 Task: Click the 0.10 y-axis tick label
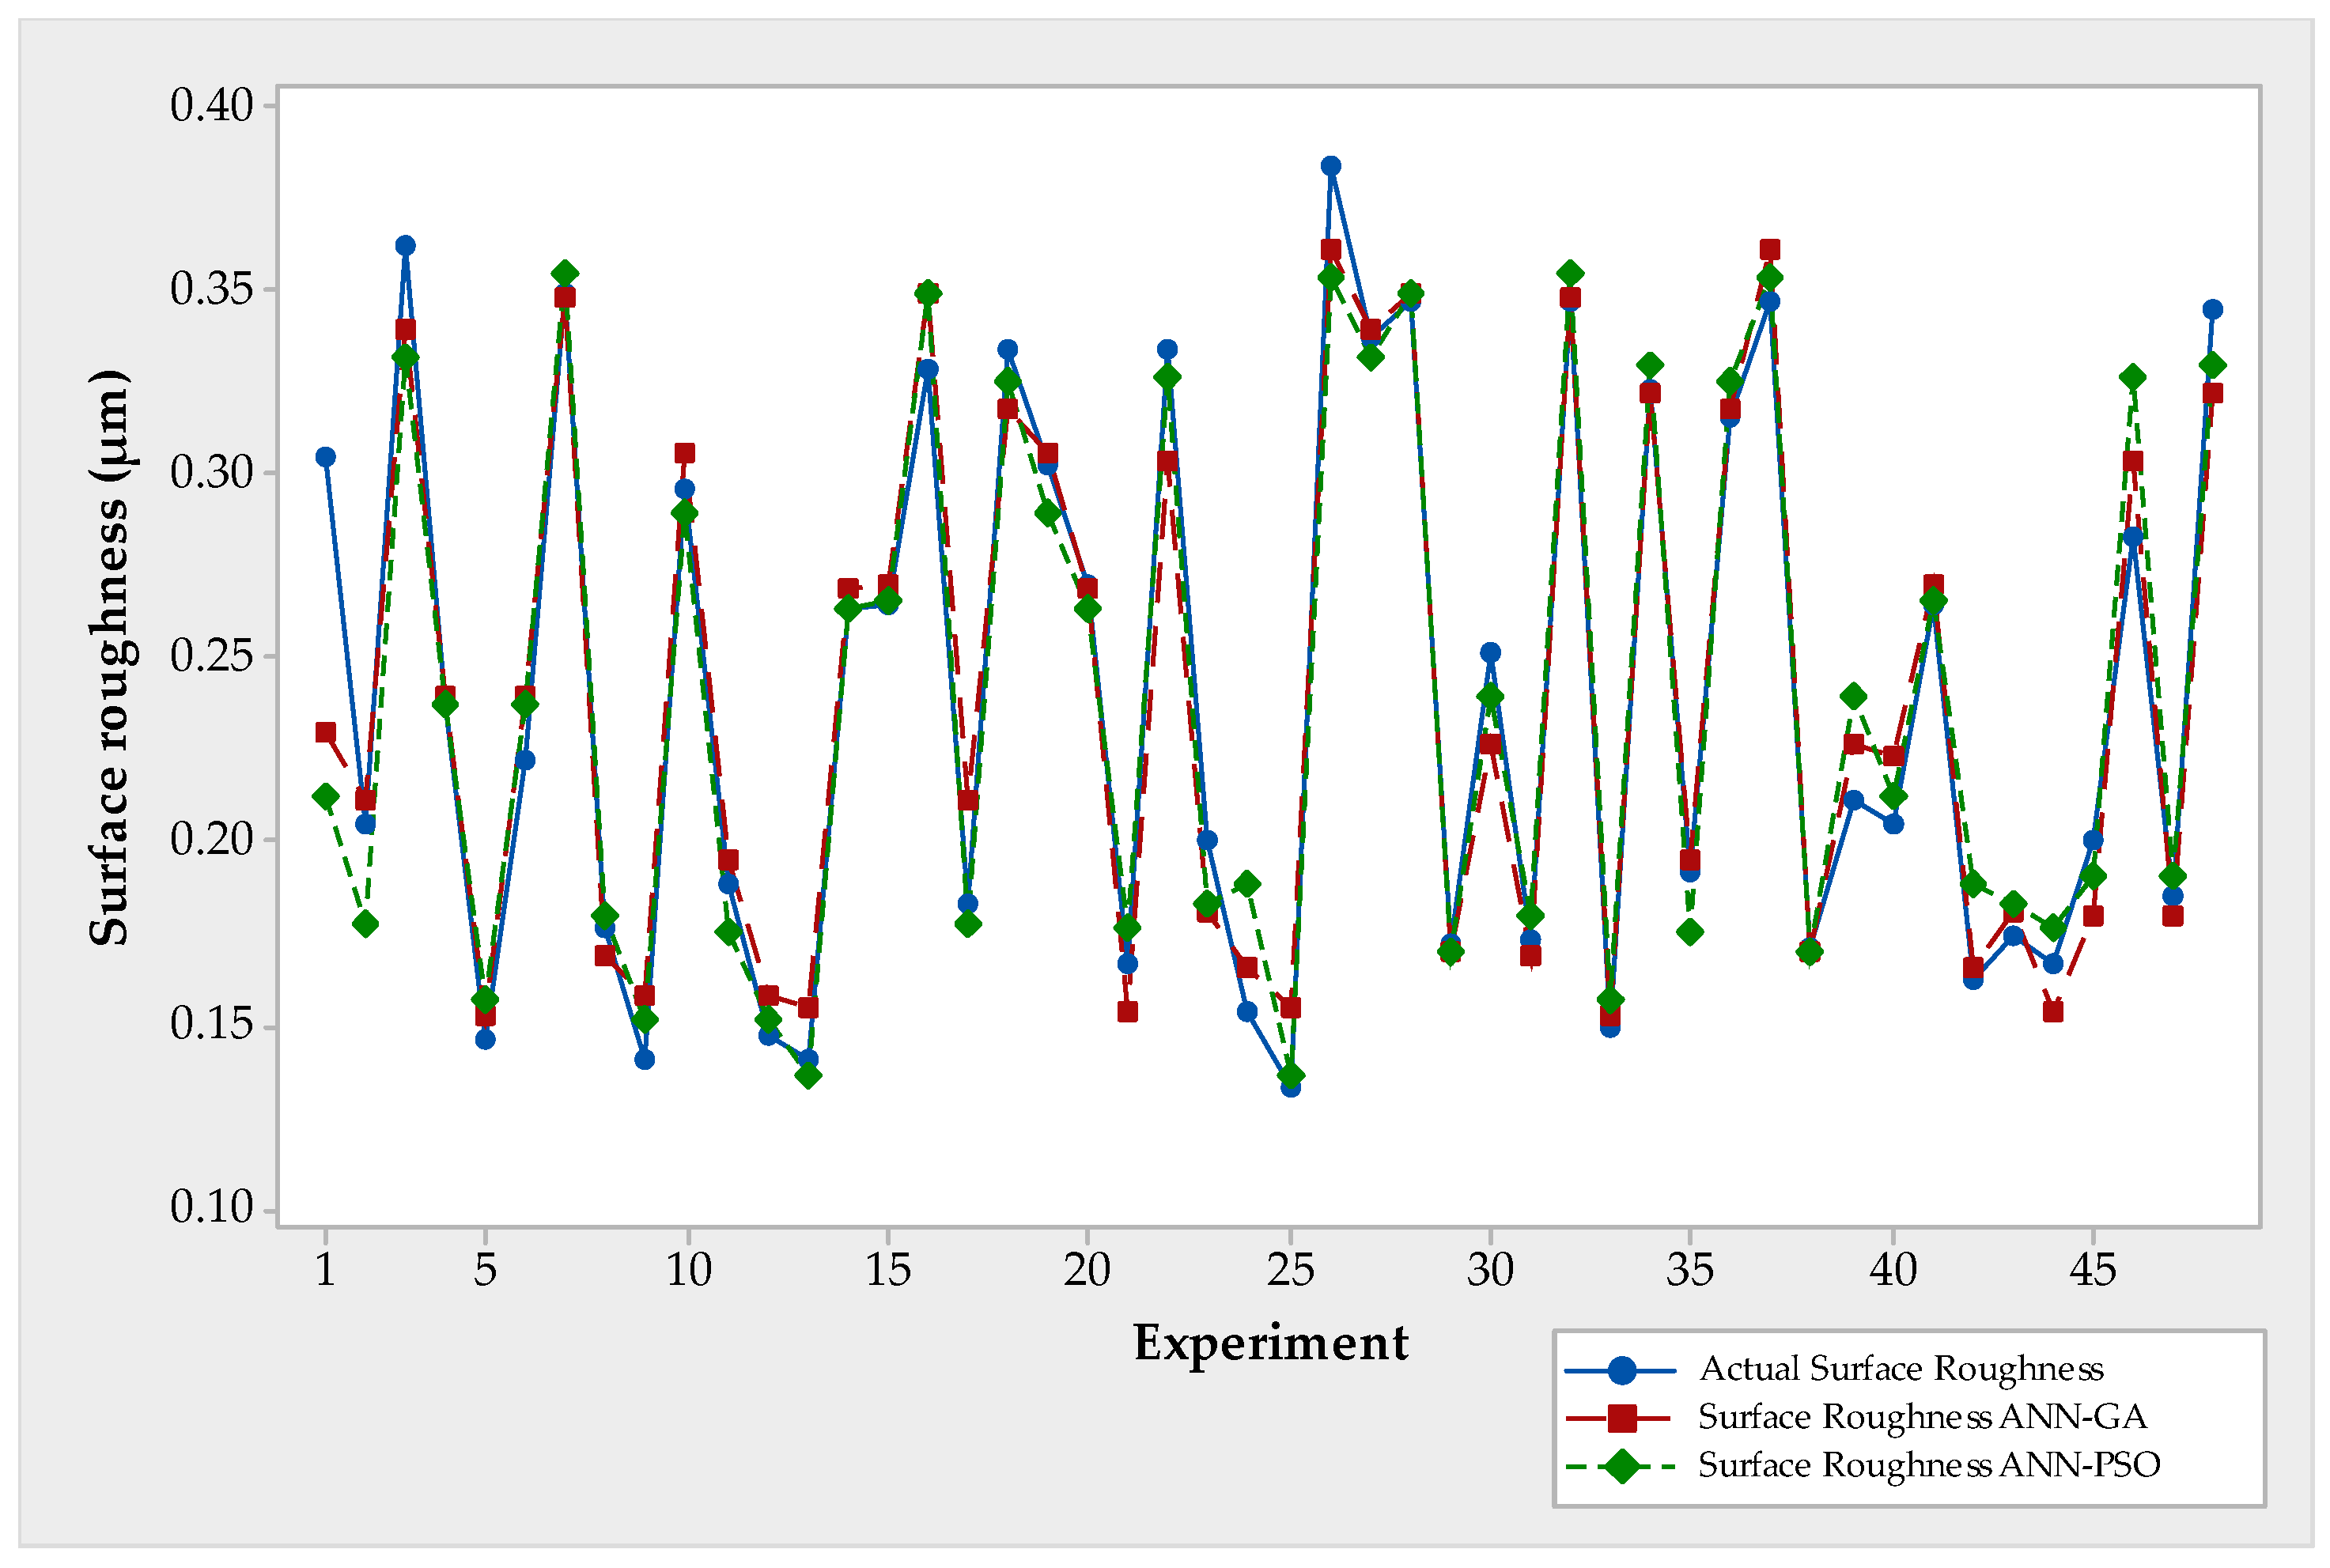(x=211, y=1207)
